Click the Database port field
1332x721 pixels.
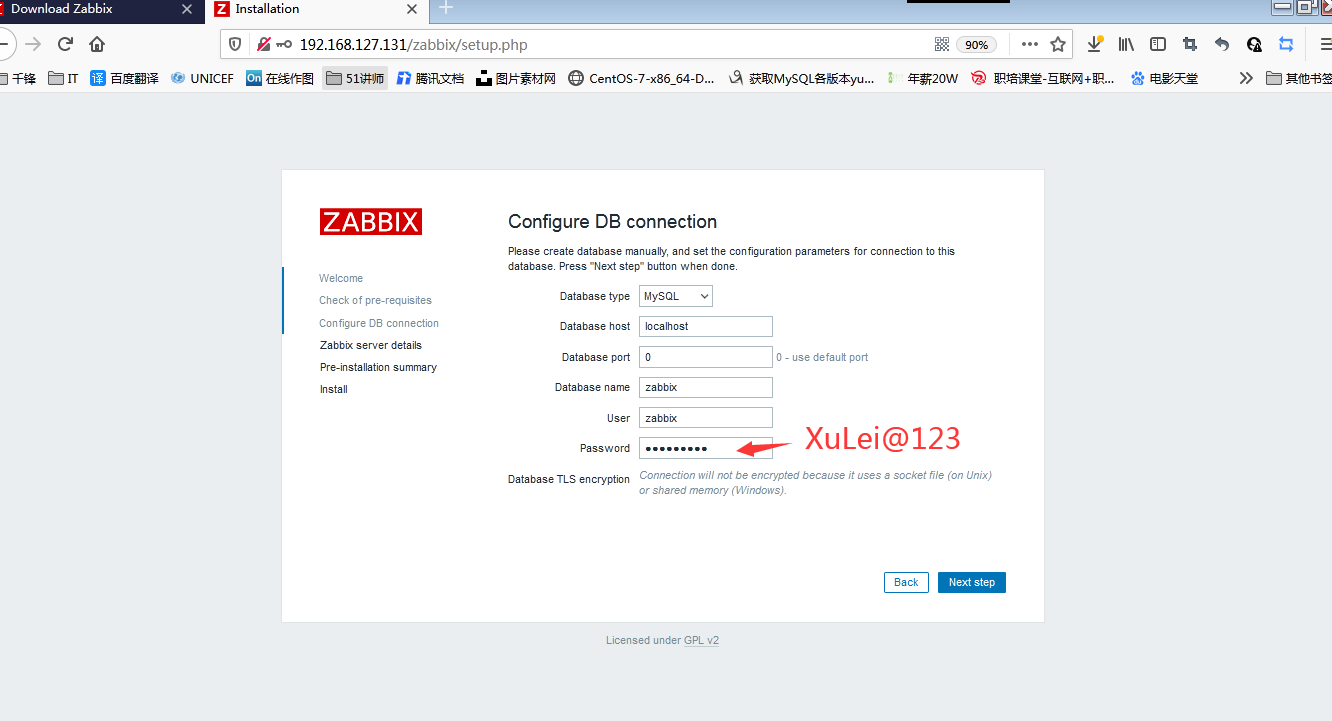[706, 357]
